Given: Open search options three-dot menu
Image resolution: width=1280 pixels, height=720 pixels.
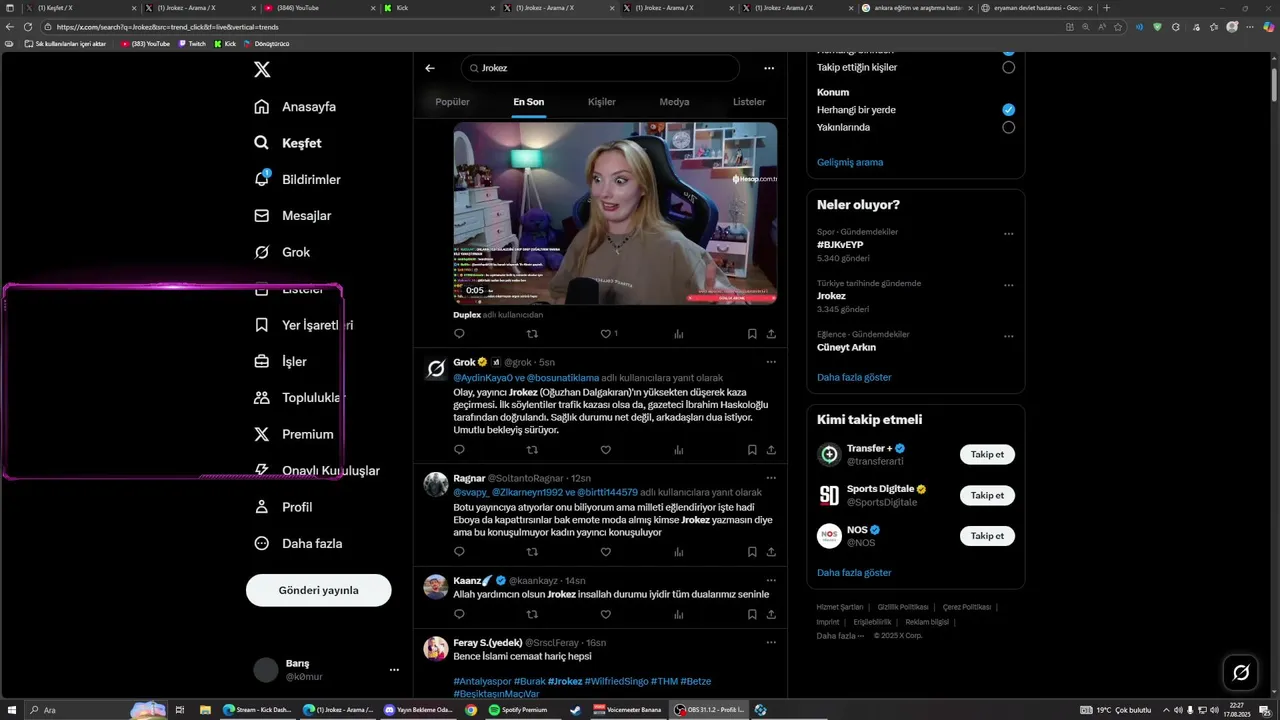Looking at the screenshot, I should click(x=769, y=68).
